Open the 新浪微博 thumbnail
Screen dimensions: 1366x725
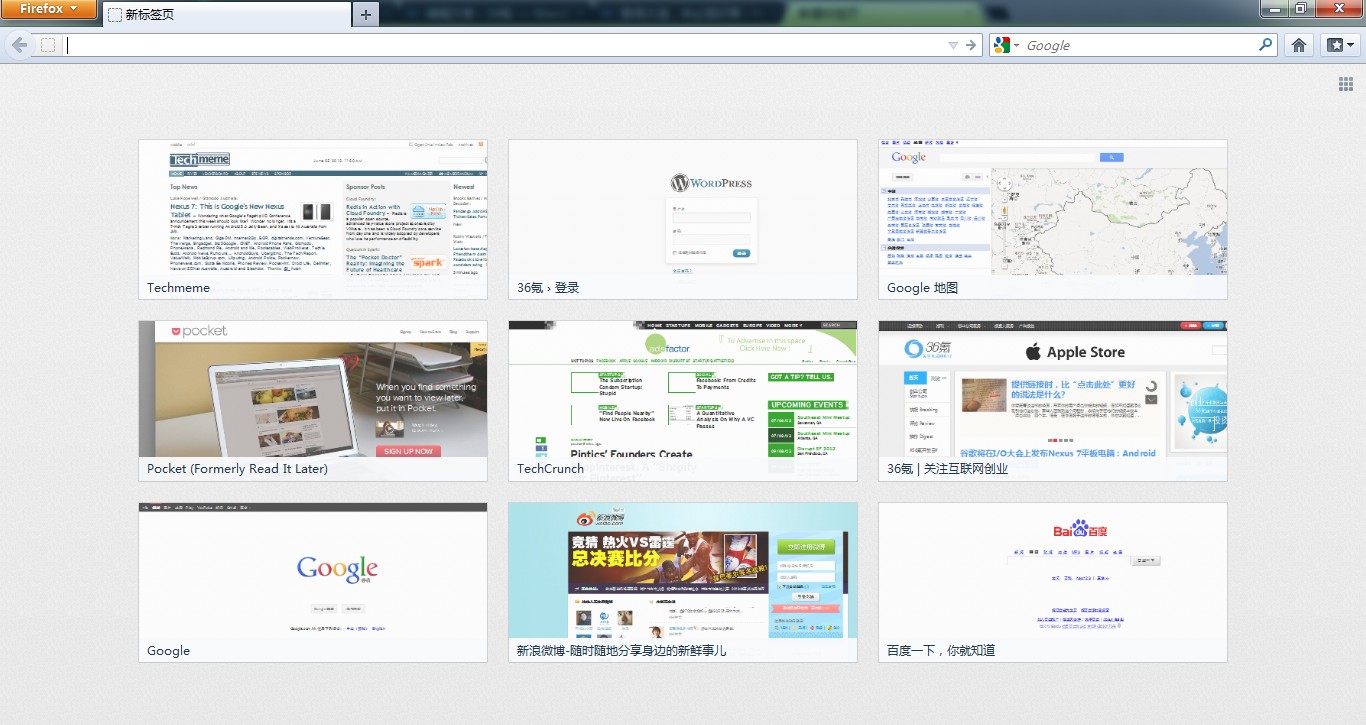tap(683, 582)
